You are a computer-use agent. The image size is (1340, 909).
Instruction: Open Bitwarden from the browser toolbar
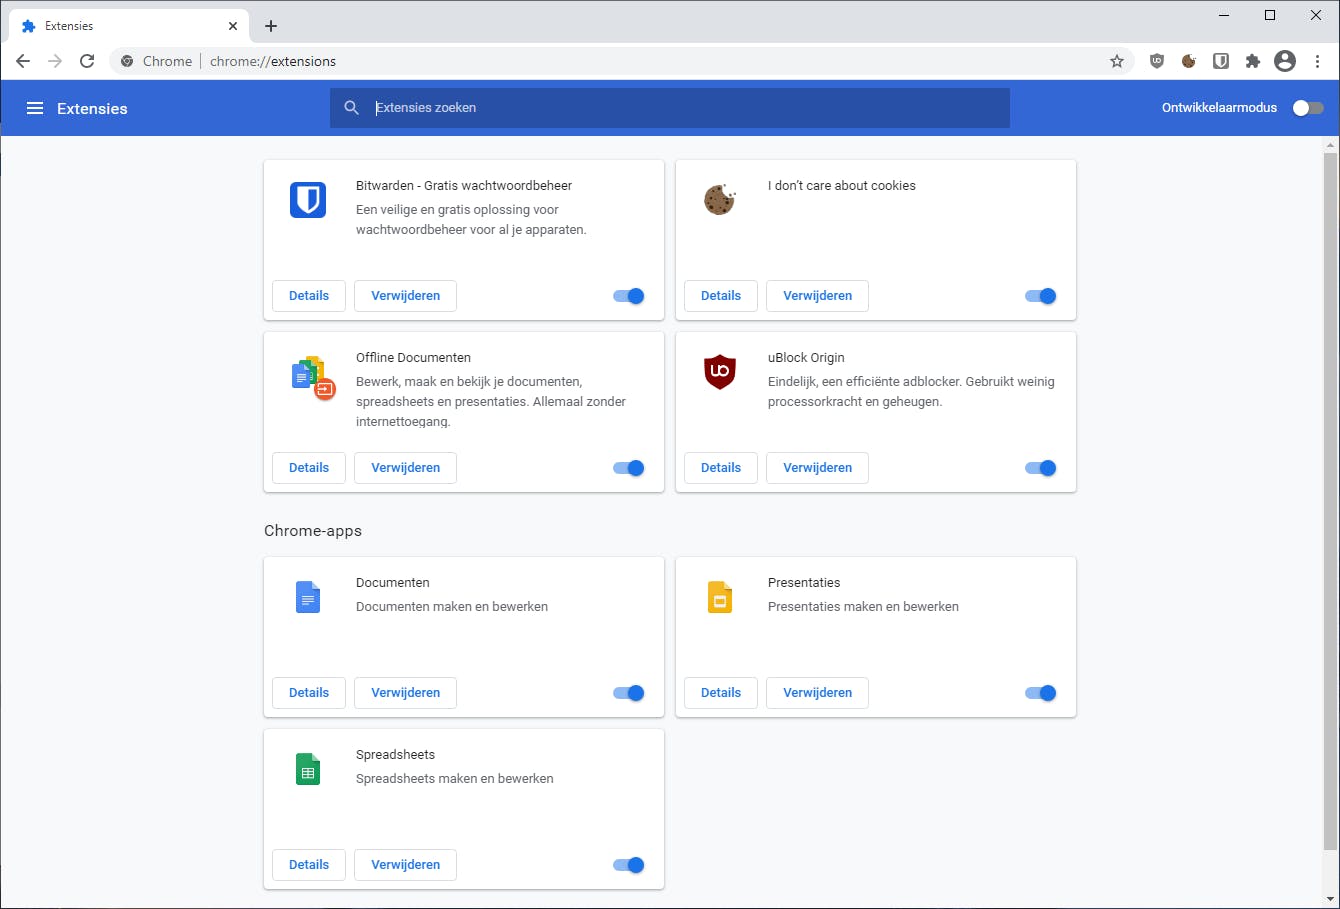coord(1221,61)
